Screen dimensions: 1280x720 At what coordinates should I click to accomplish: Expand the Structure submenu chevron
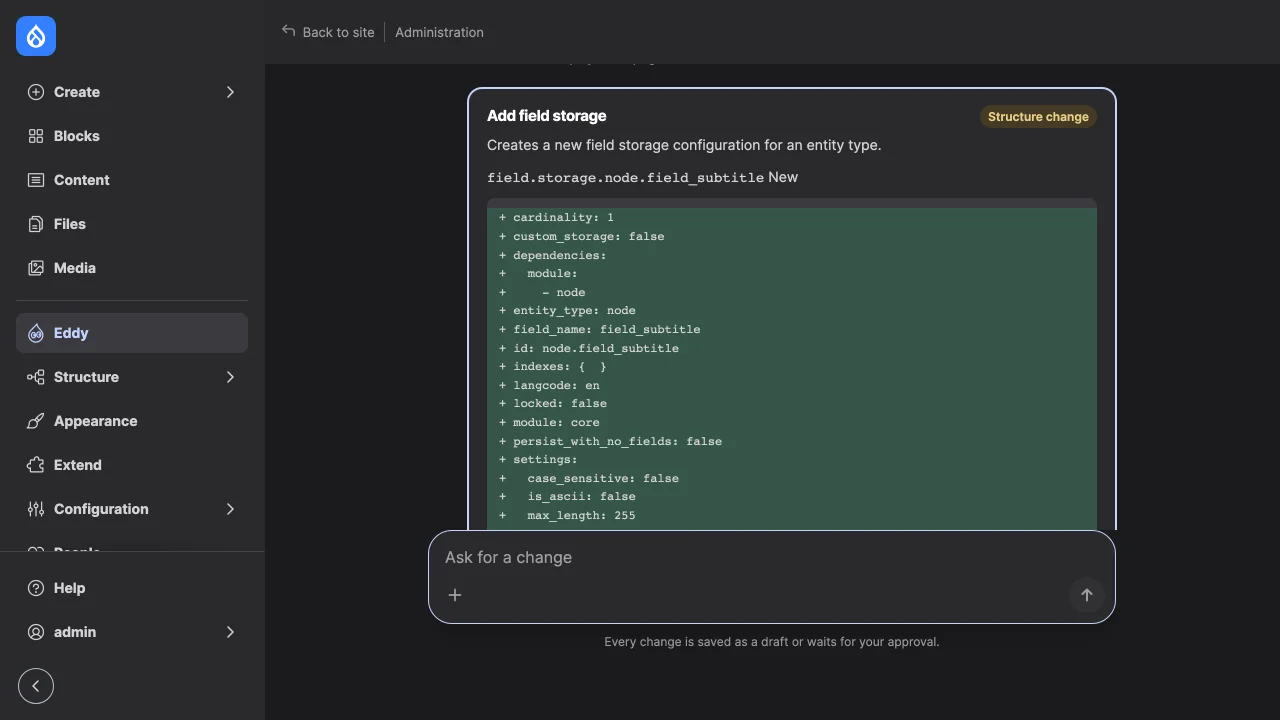click(x=230, y=377)
